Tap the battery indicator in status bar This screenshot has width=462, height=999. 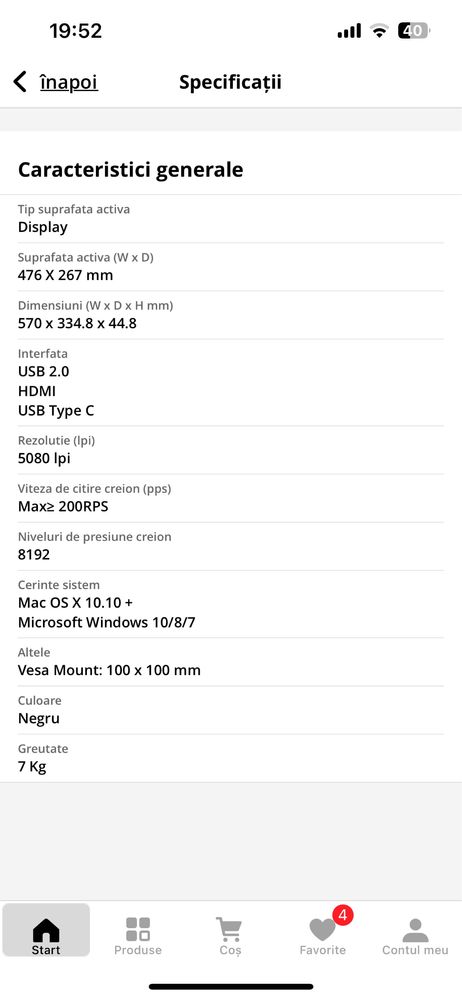click(413, 31)
